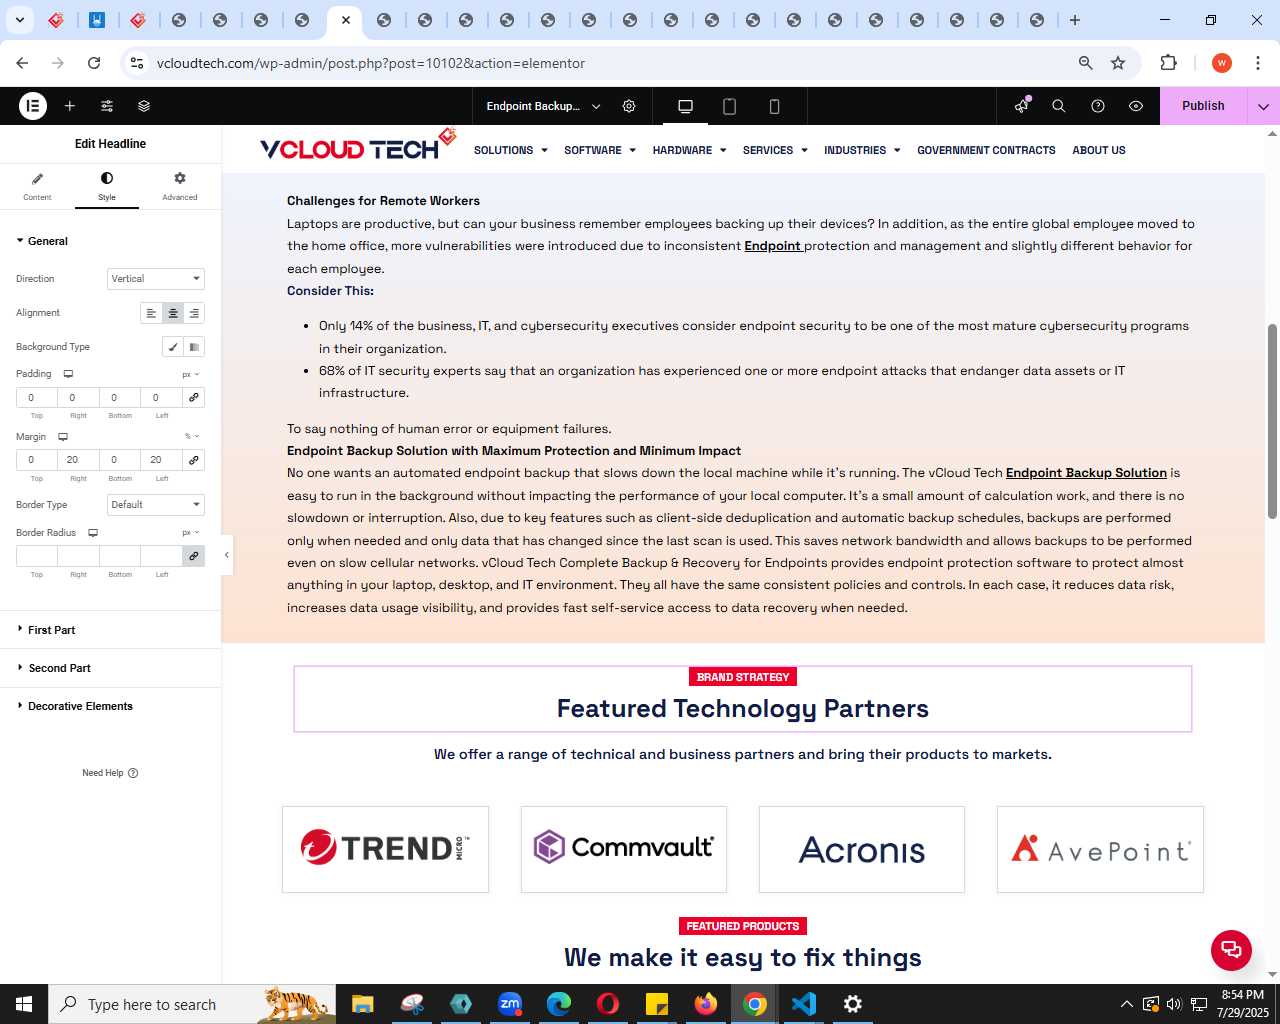Image resolution: width=1280 pixels, height=1024 pixels.
Task: Edit margin Right input field
Action: (x=78, y=460)
